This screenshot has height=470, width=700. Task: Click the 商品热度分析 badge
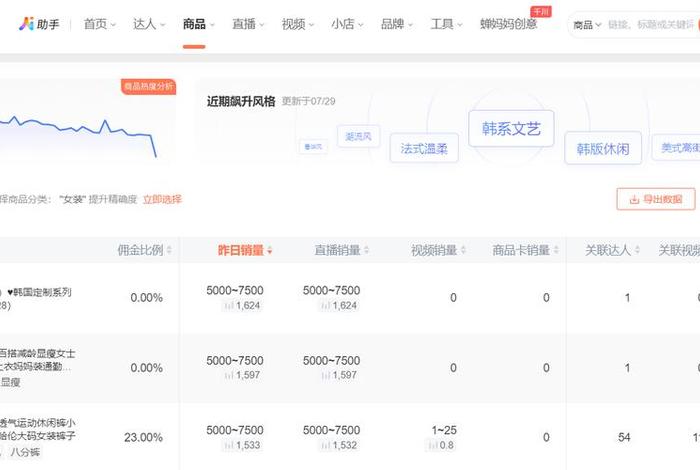[148, 86]
